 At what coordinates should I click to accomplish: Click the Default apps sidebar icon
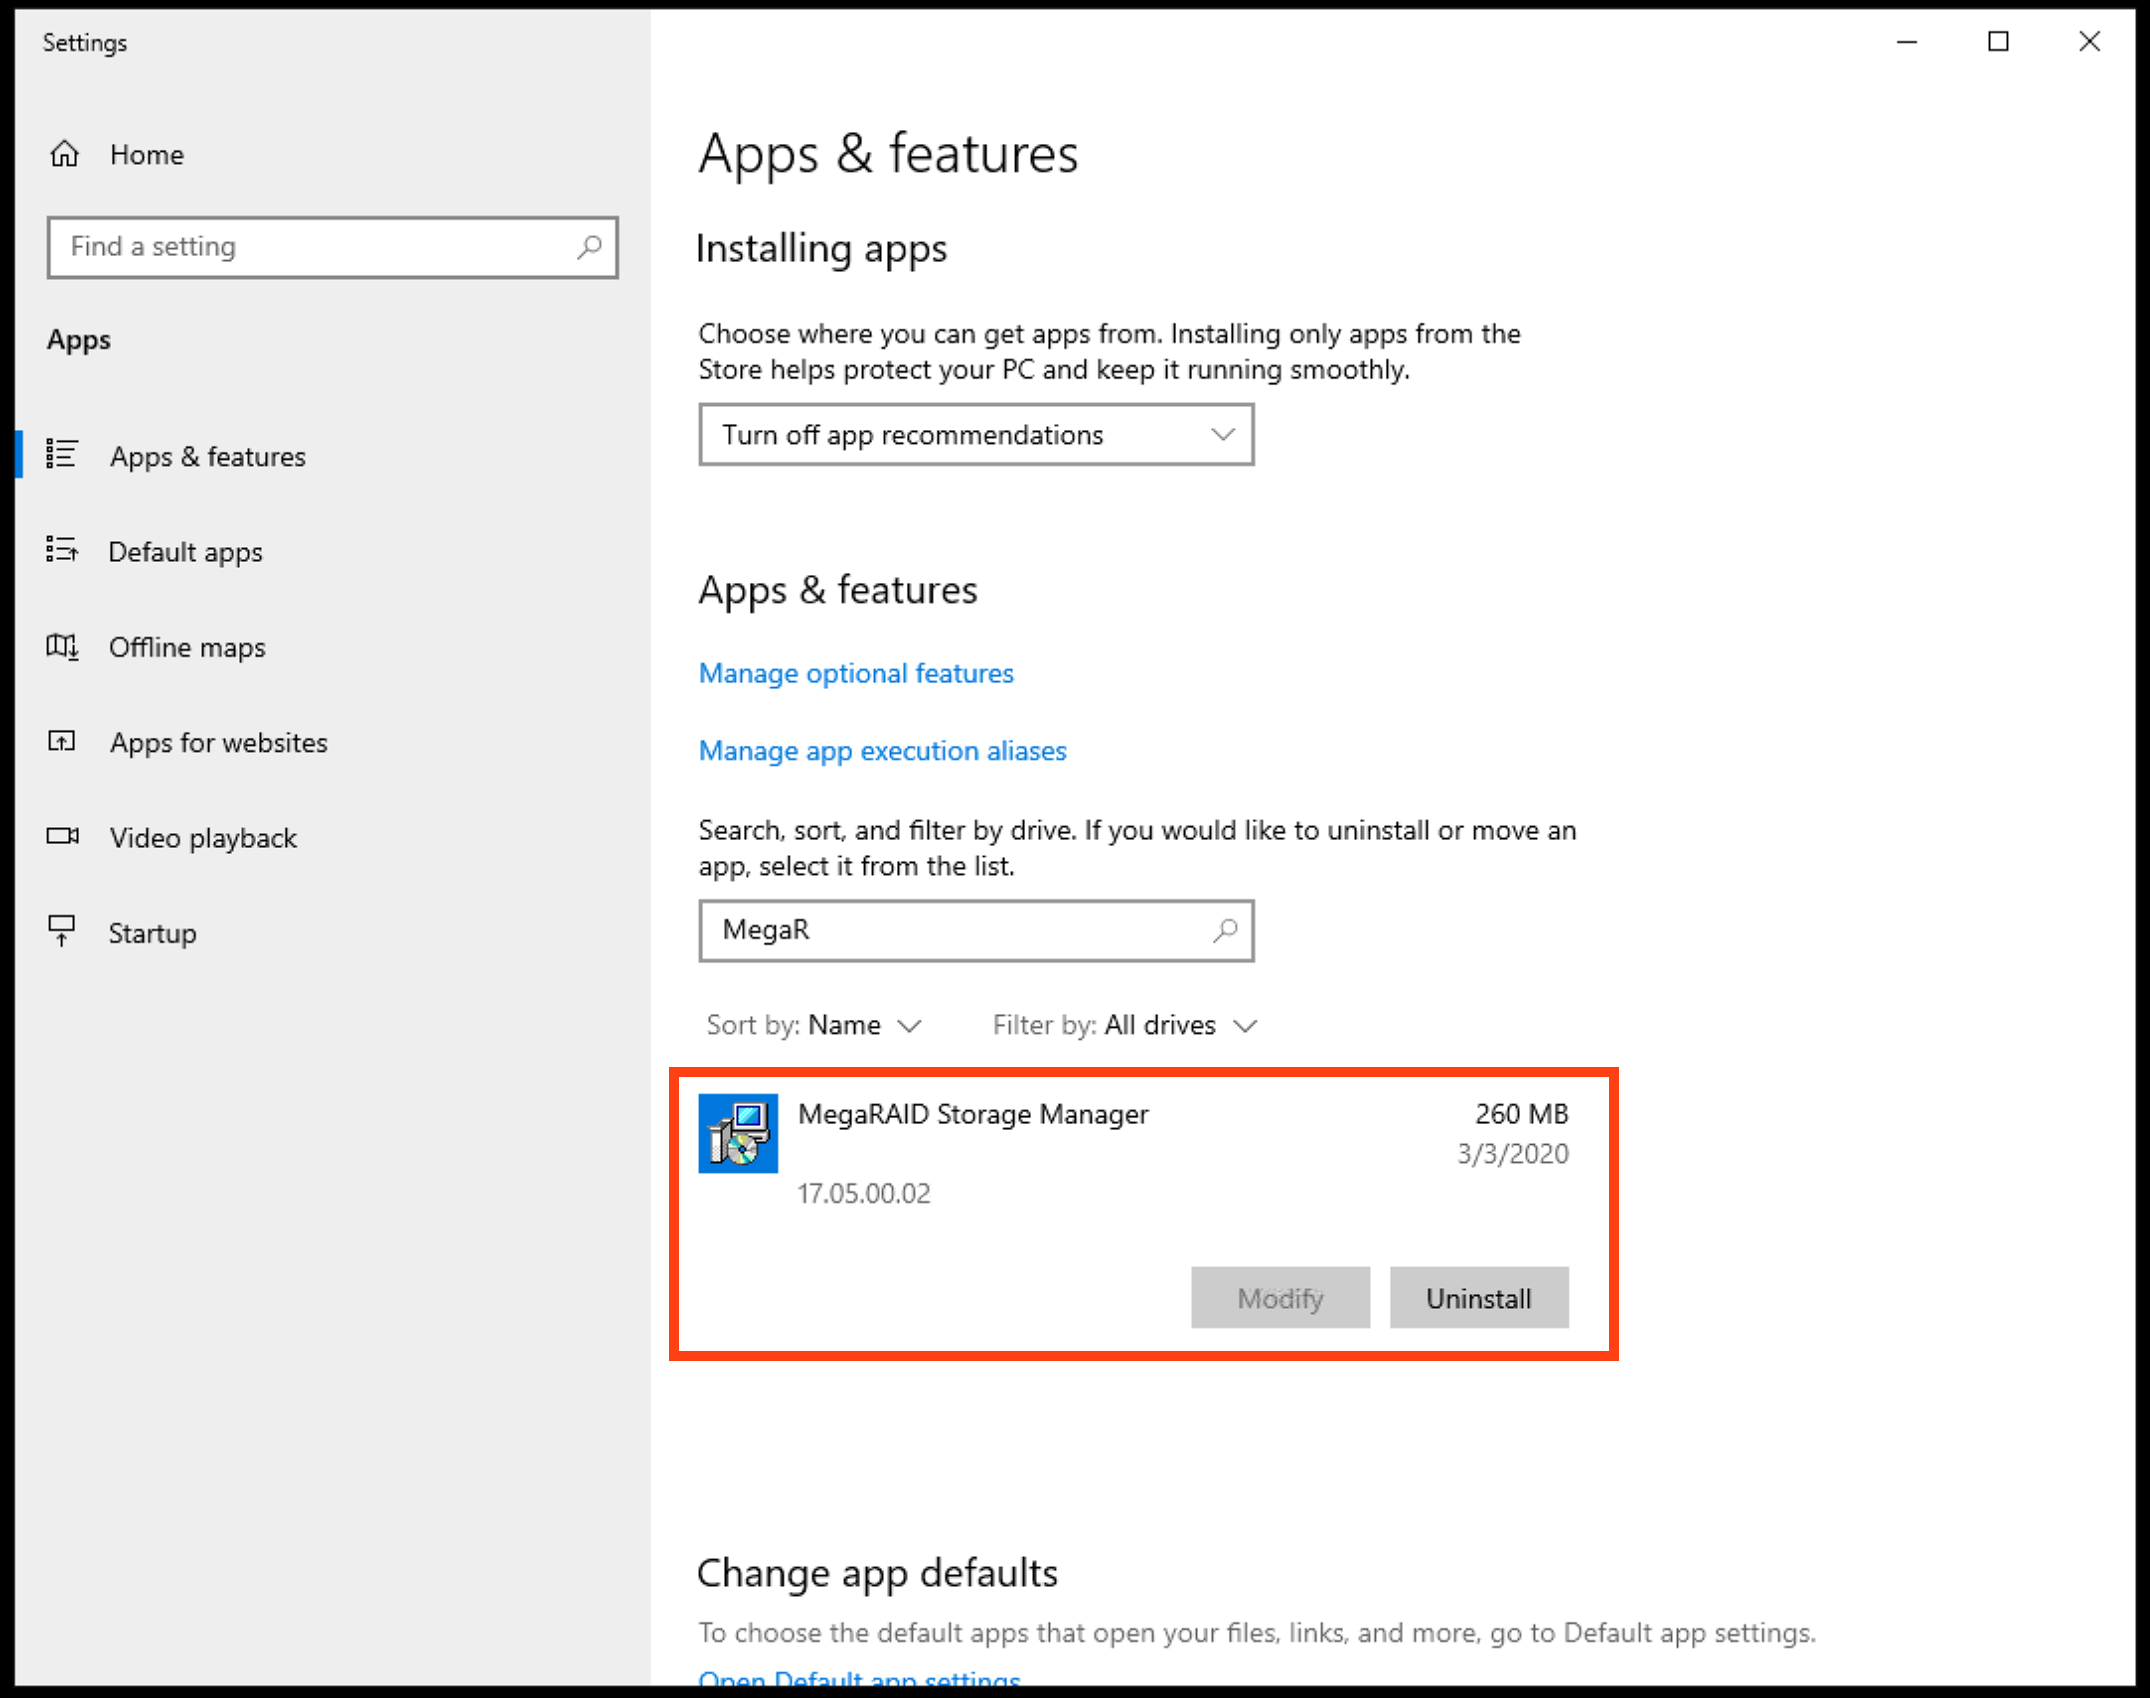[x=62, y=550]
